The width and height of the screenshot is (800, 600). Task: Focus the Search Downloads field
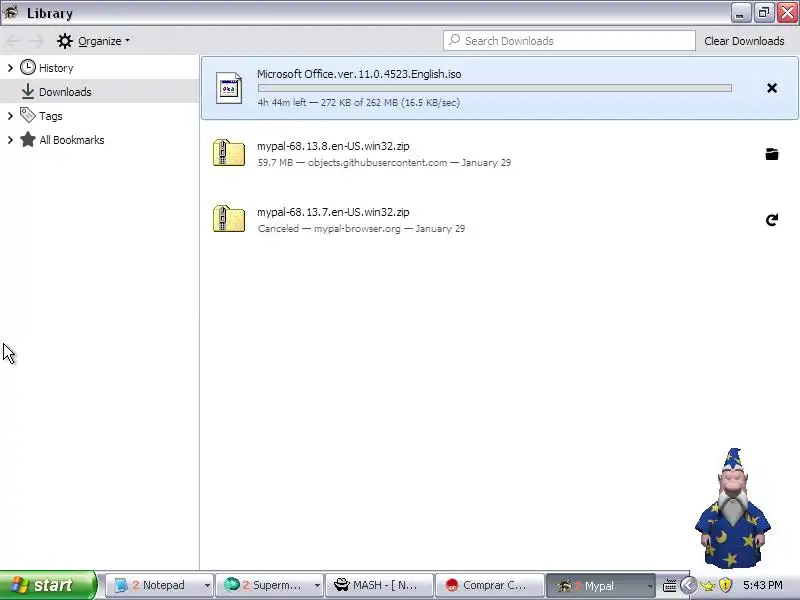pos(569,41)
